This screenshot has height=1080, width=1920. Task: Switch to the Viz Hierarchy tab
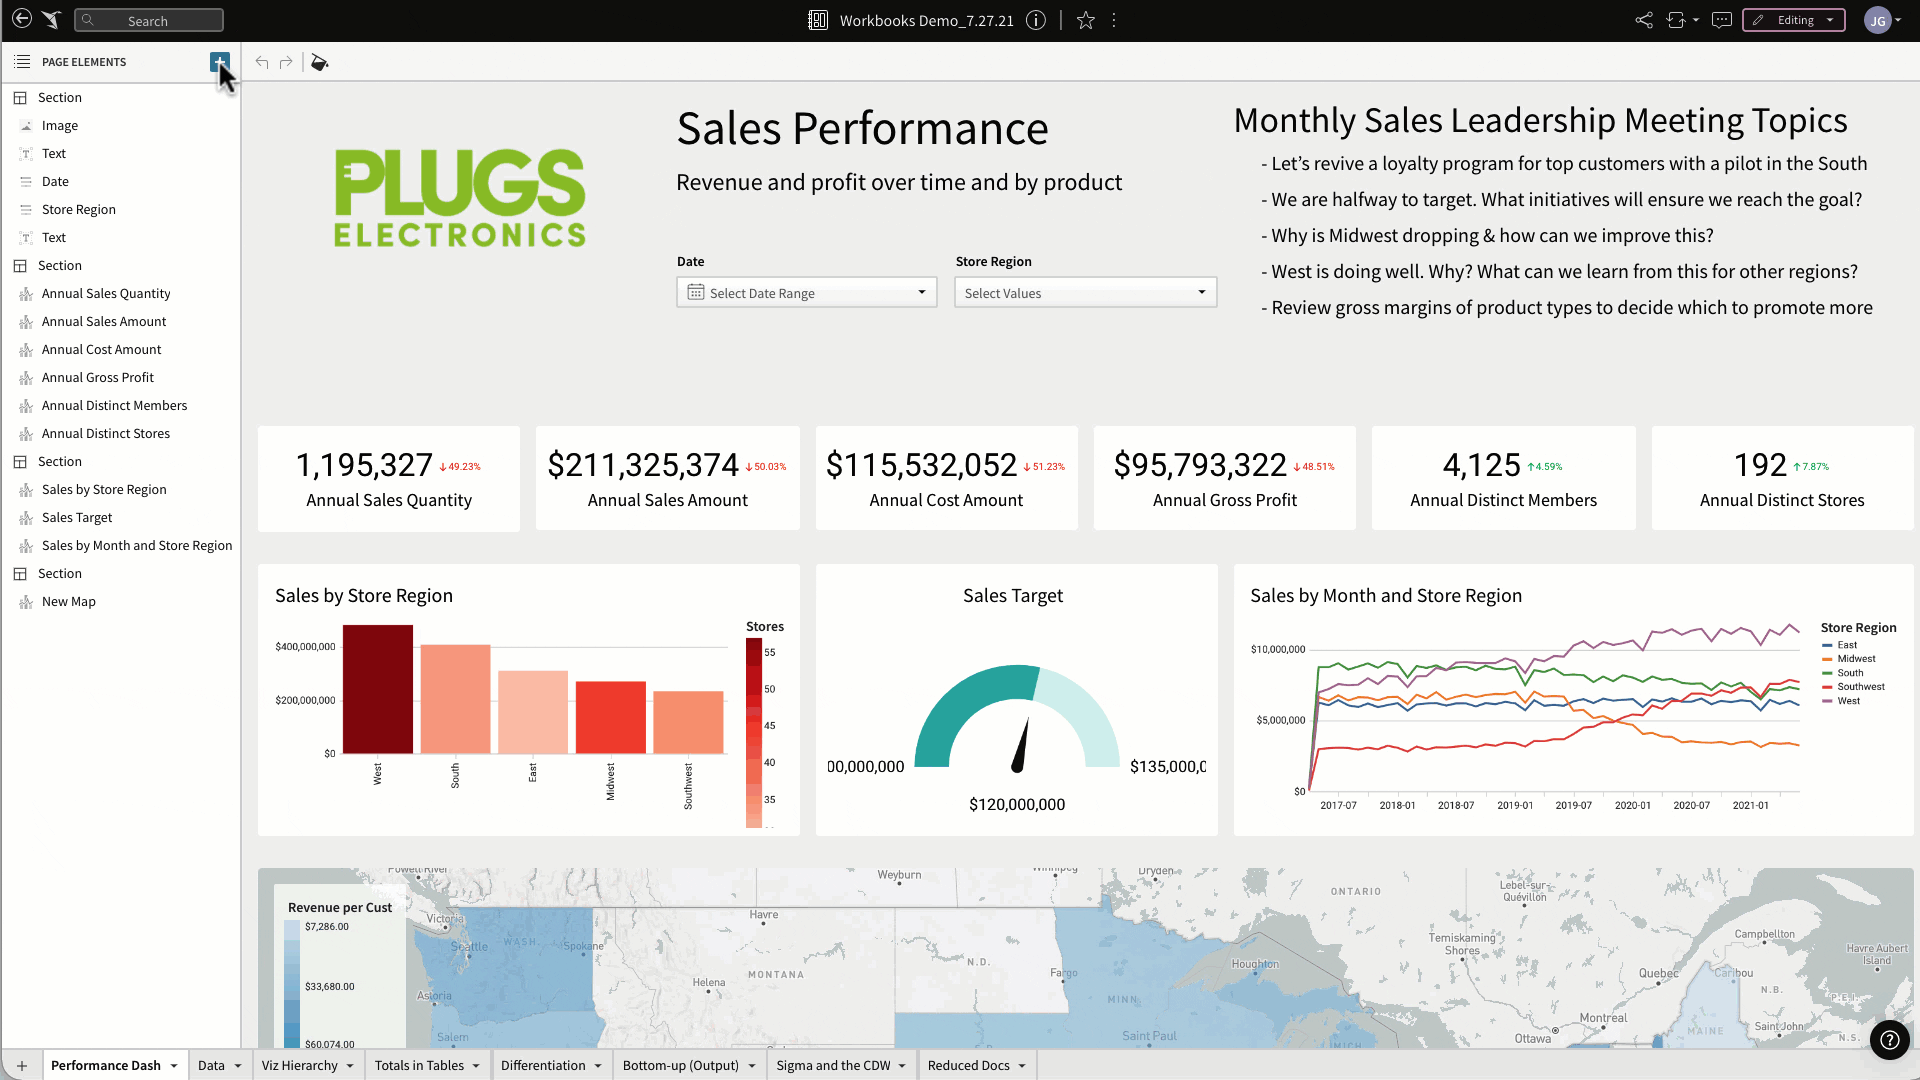click(x=300, y=1066)
